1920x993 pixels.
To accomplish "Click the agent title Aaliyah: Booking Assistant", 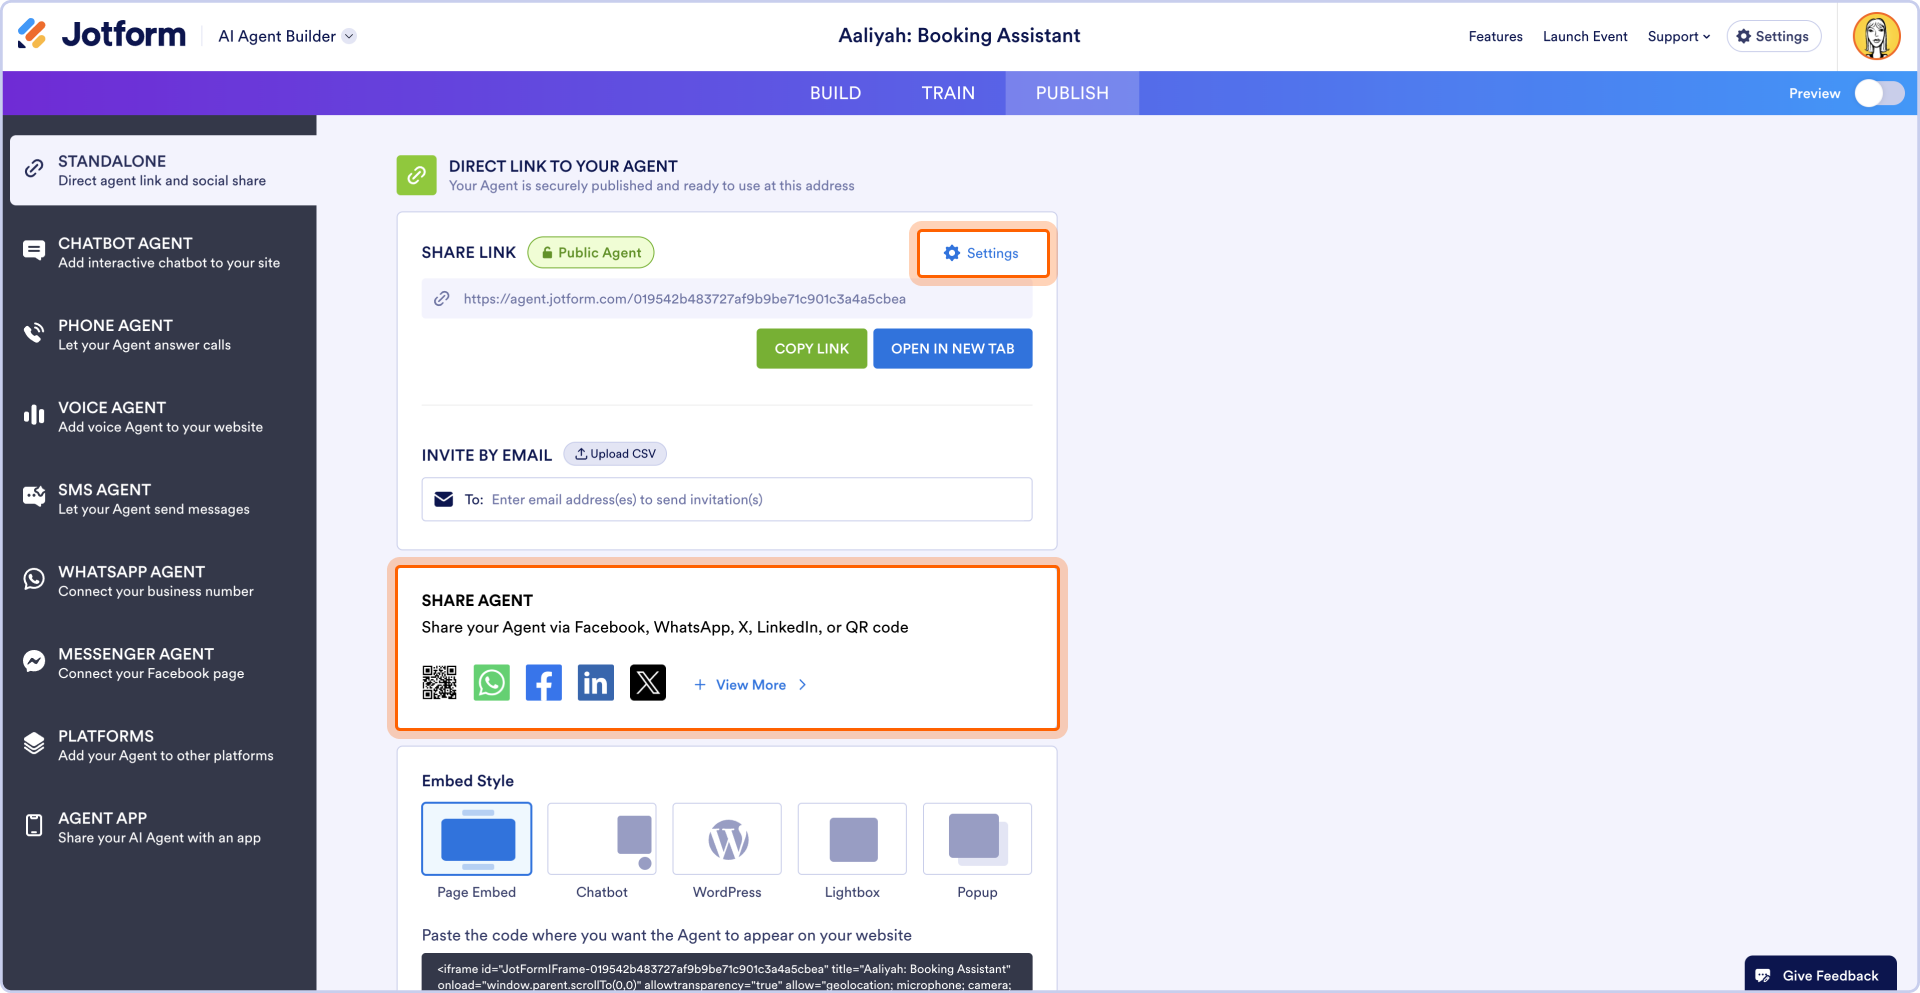I will coord(959,36).
